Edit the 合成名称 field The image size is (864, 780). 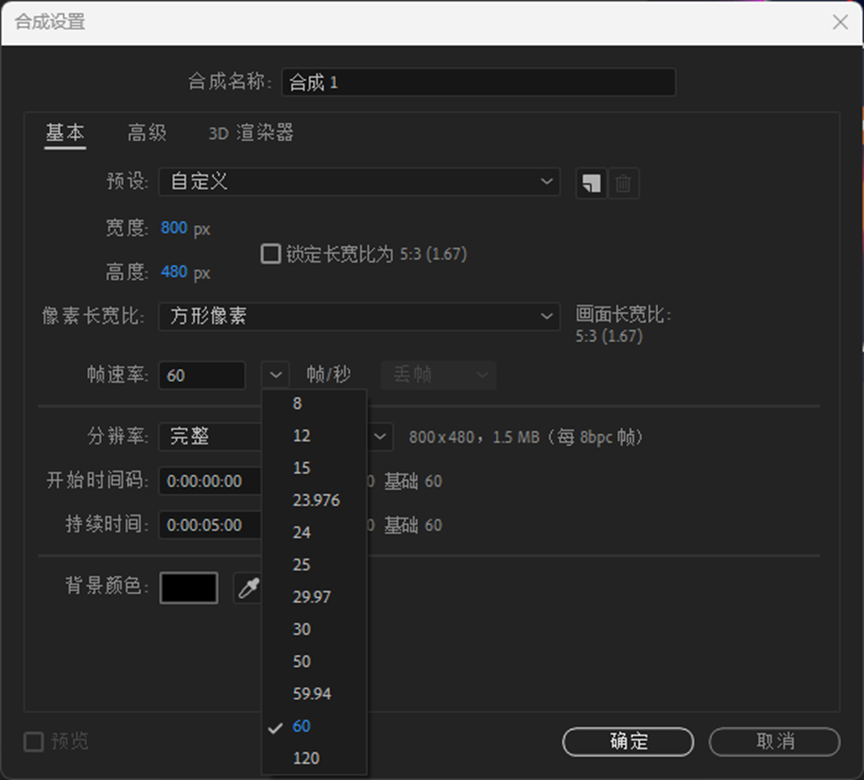[x=478, y=82]
